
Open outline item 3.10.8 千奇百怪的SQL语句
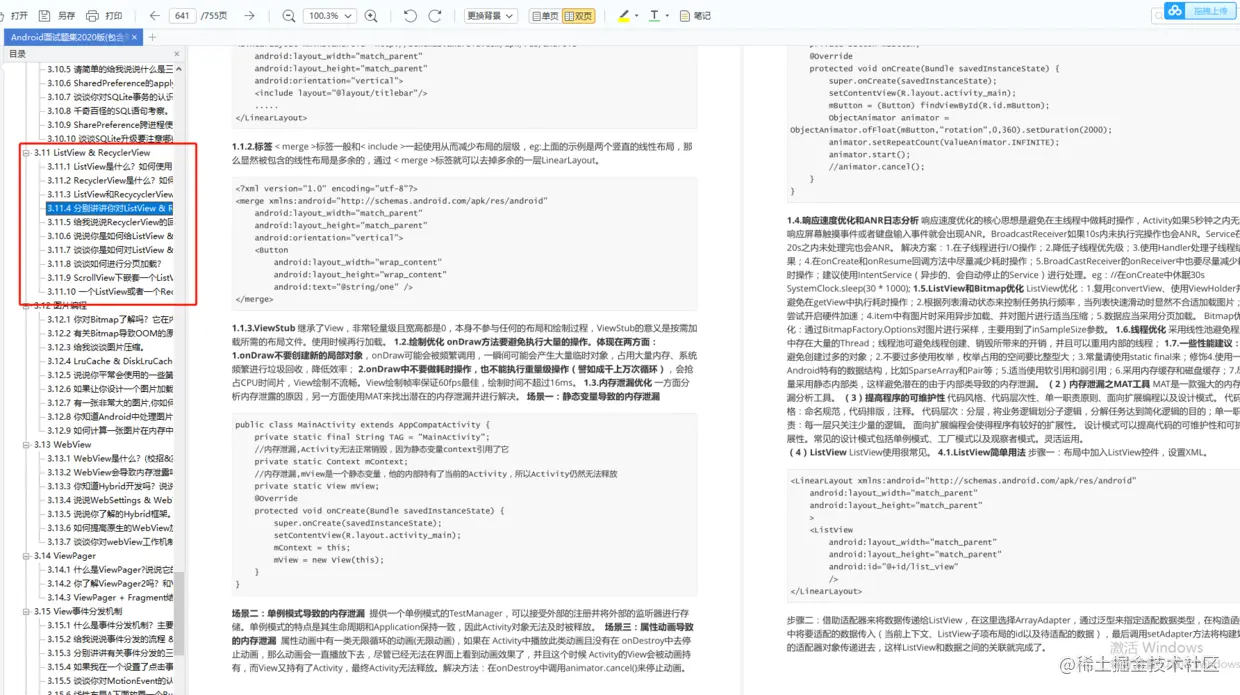pos(110,111)
